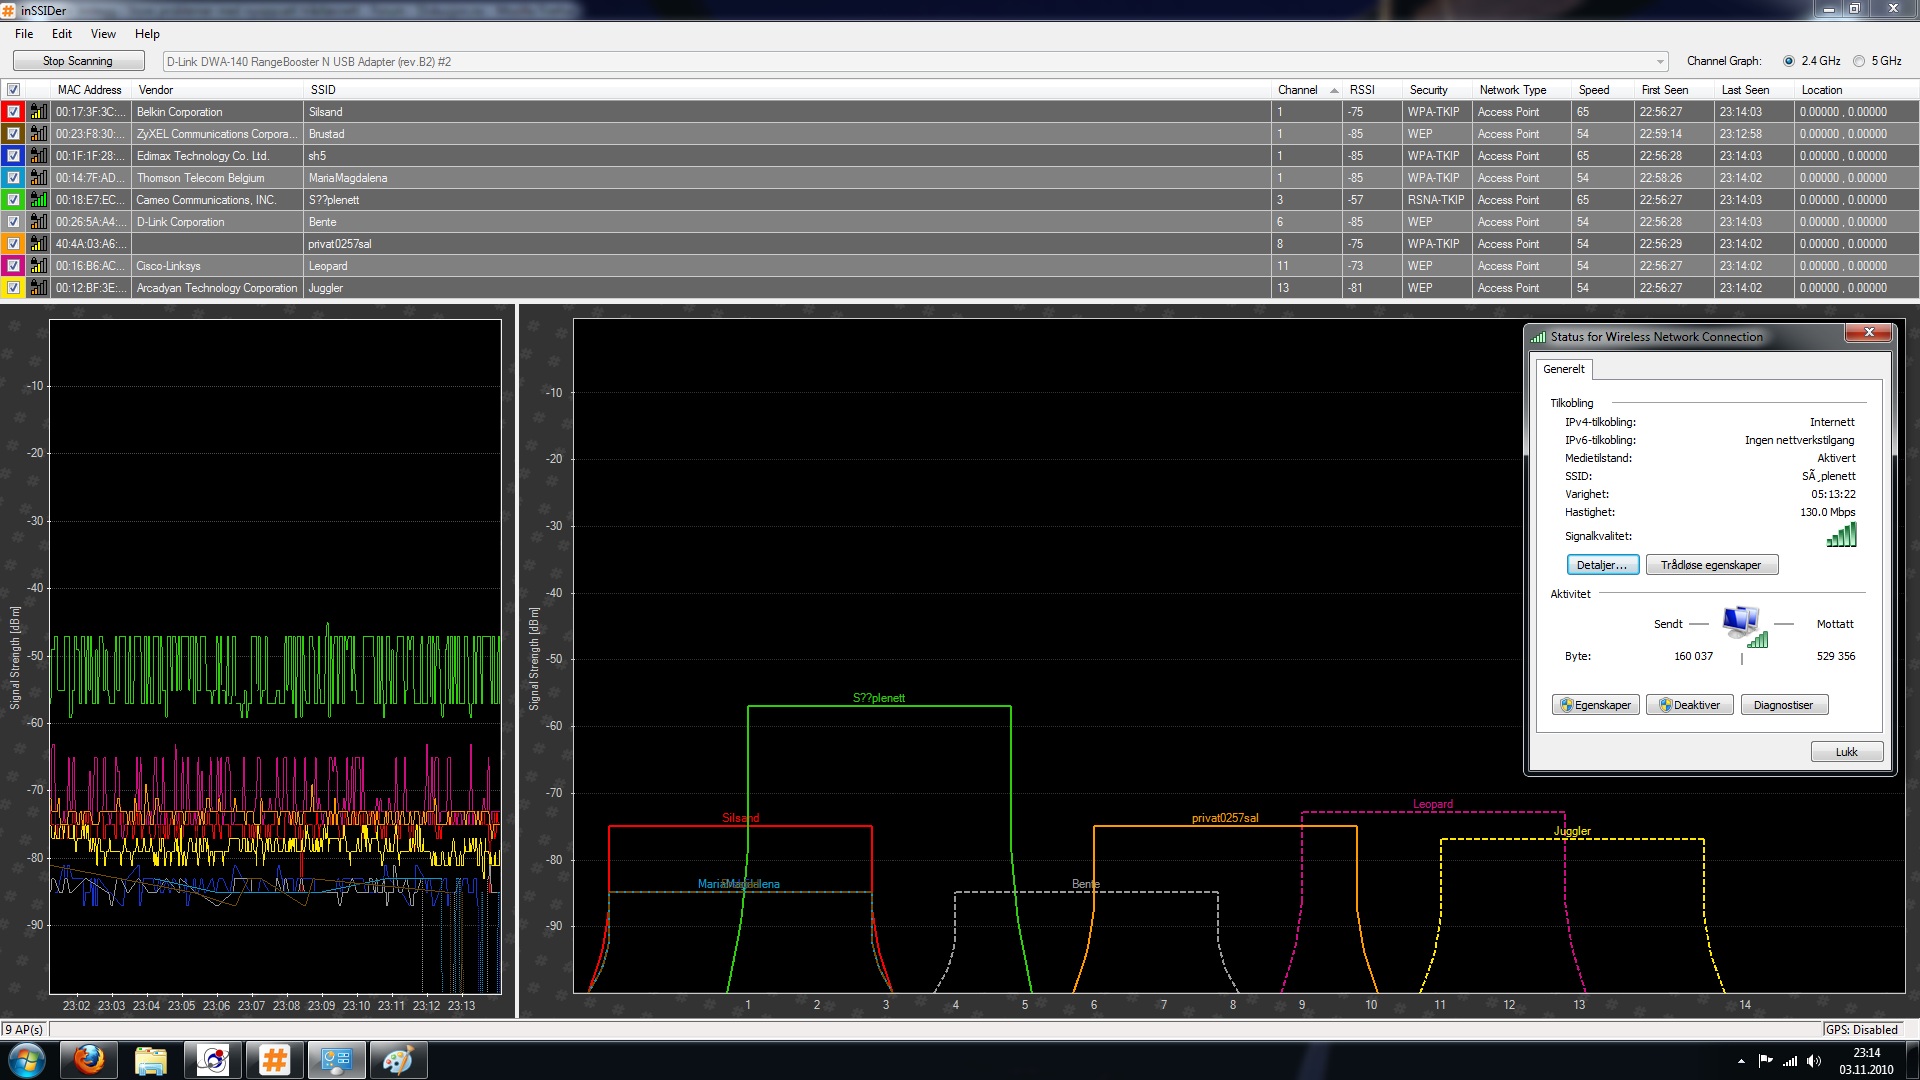Click the Deaktiver button
The width and height of the screenshot is (1920, 1080).
1689,705
